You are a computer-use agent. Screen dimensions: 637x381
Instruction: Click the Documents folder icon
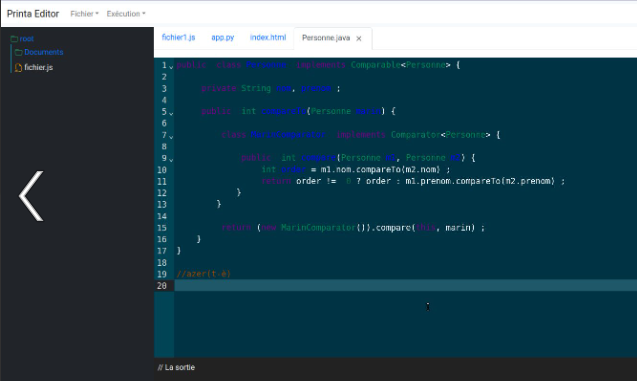point(19,52)
